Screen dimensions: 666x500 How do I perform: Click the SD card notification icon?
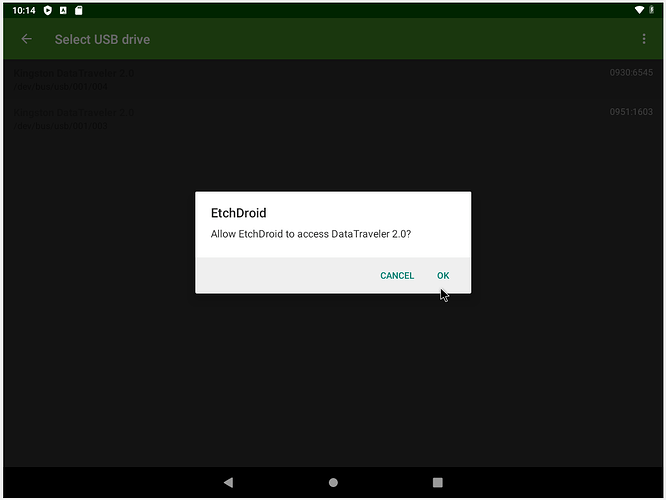79,10
